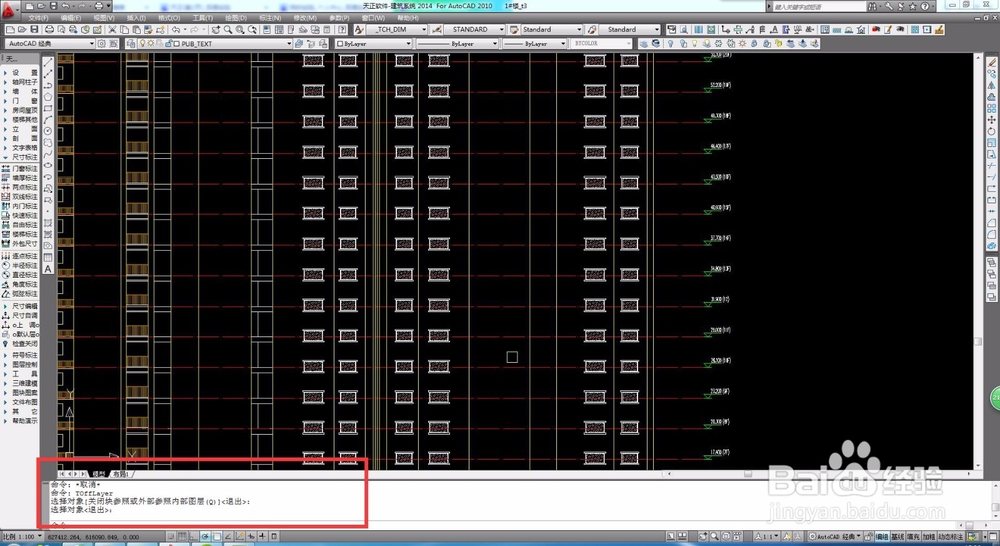Open the BYCOLOR plot style dropdown
This screenshot has width=1000, height=546.
coord(628,43)
